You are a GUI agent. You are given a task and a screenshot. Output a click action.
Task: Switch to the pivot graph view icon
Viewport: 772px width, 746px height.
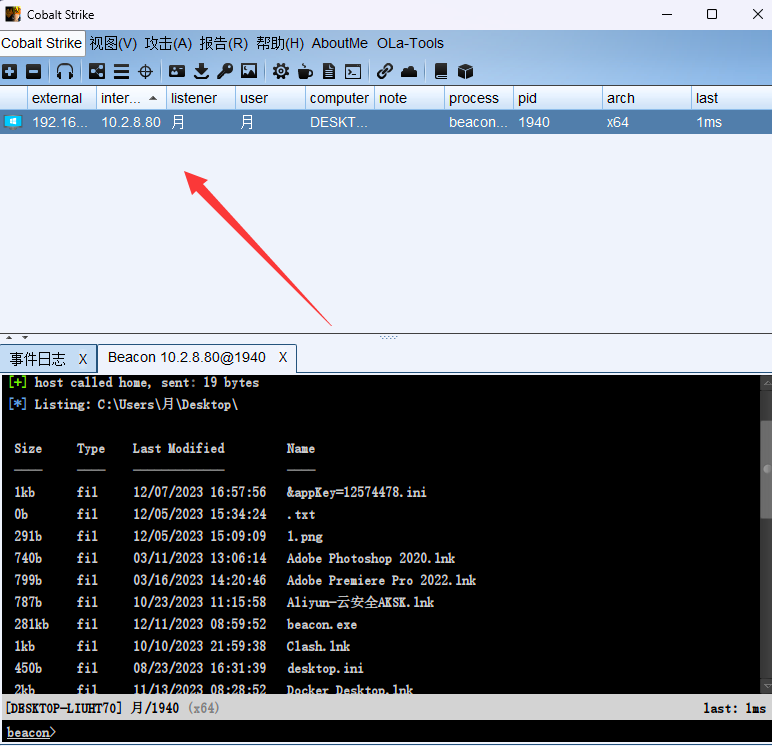tap(97, 71)
